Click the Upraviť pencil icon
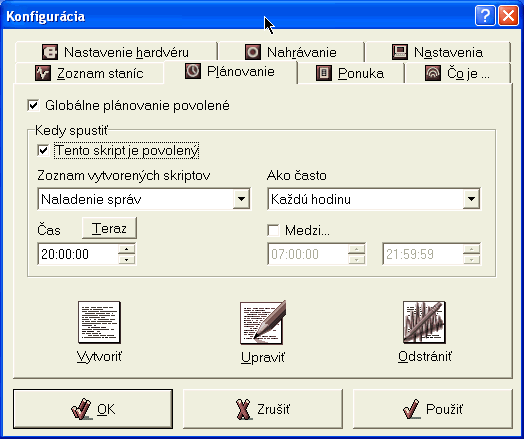Viewport: 524px width, 439px height. (263, 322)
